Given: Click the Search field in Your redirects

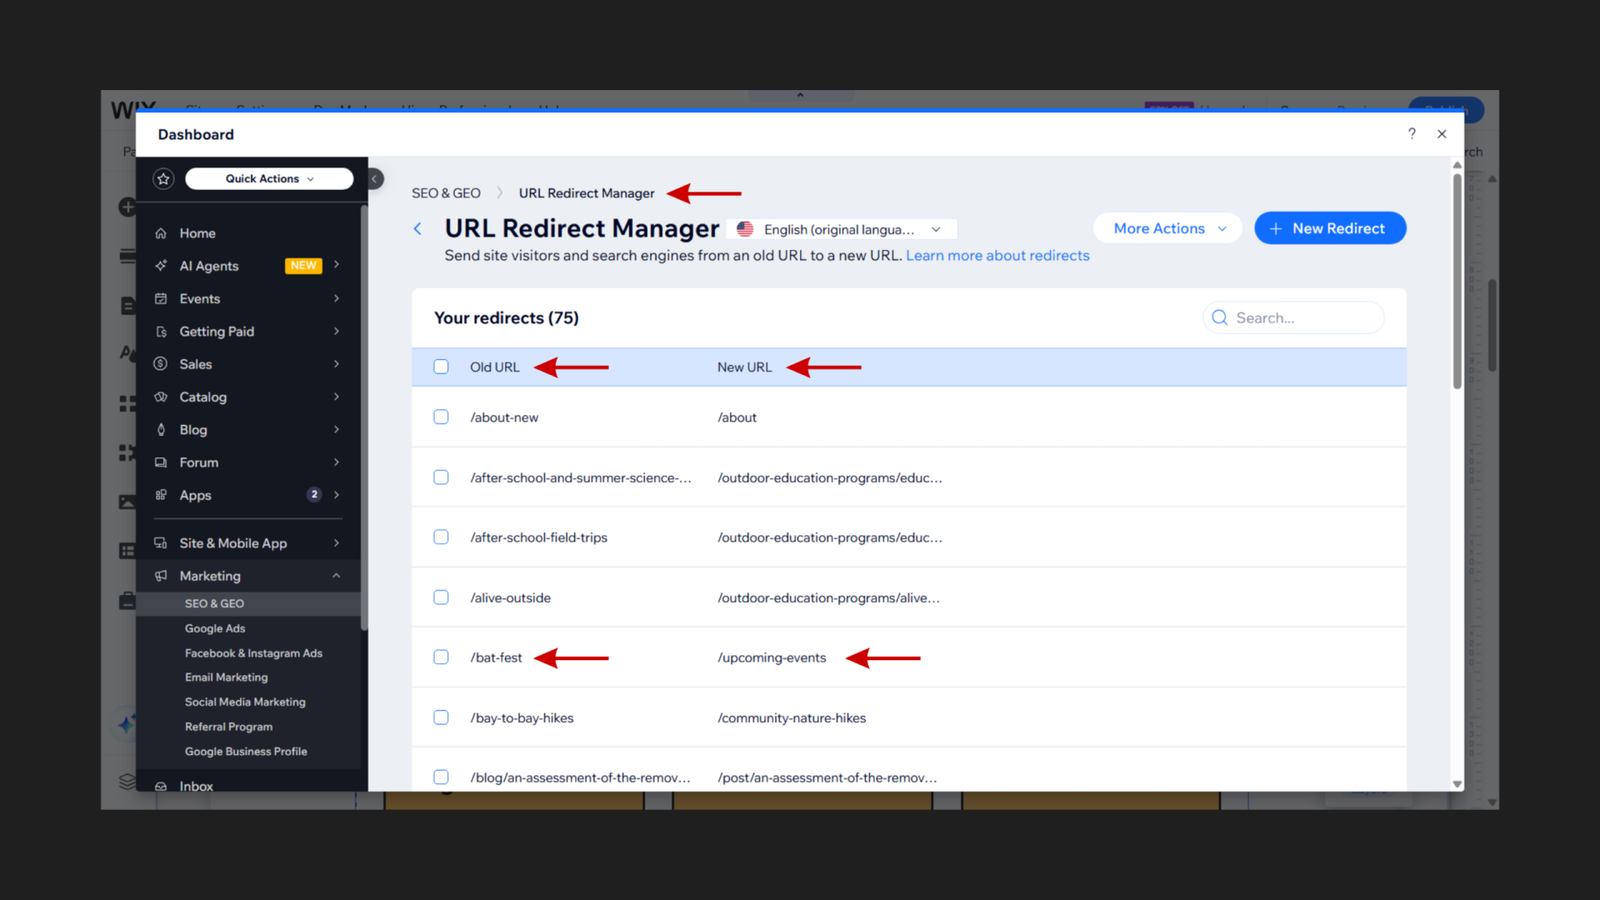Looking at the screenshot, I should point(1293,317).
